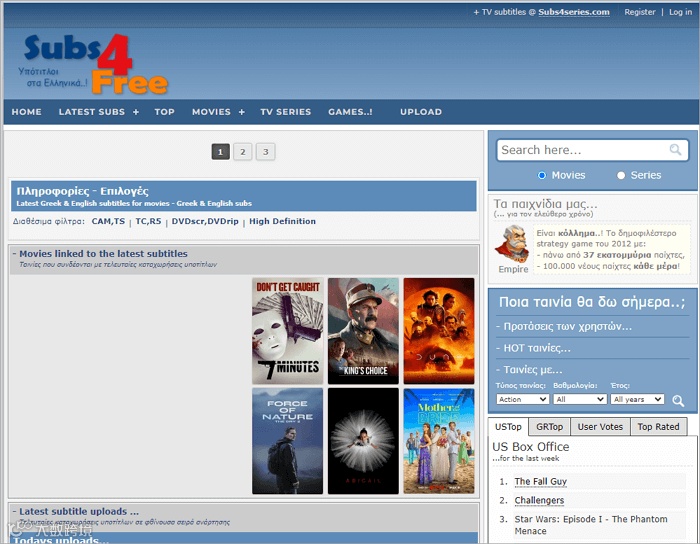Click the Log in link
This screenshot has height=544, width=700.
point(680,12)
